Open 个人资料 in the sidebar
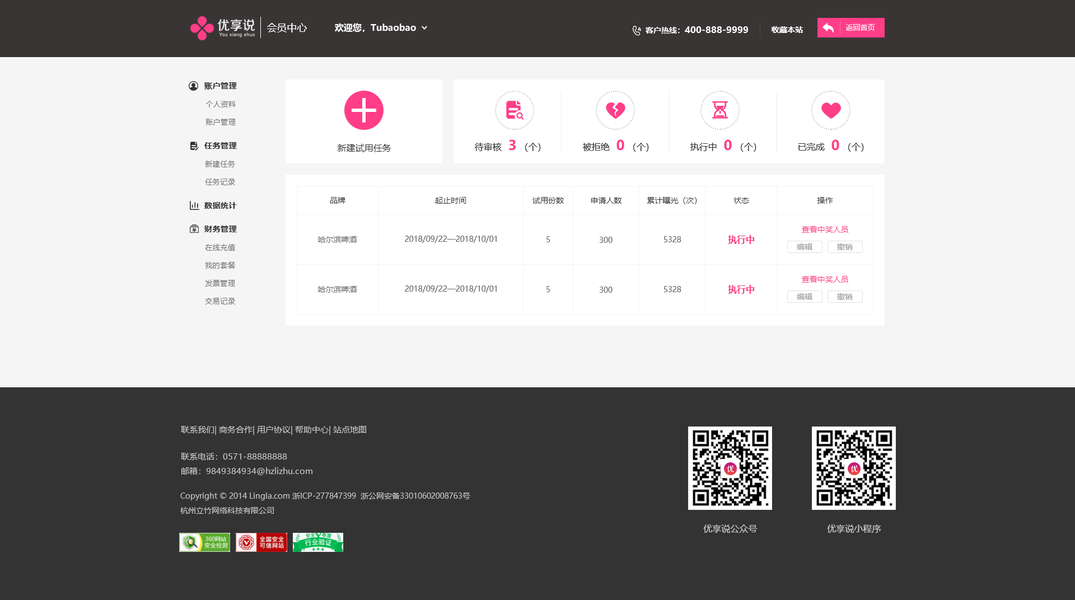1075x600 pixels. (x=220, y=104)
